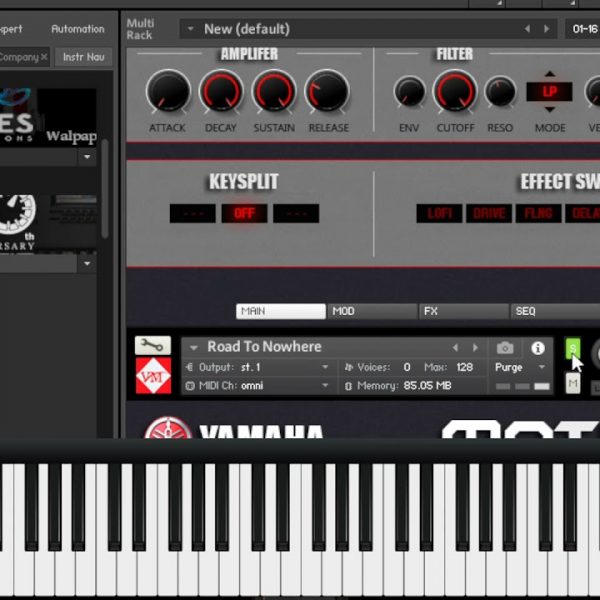Enable the LOFI effect switch

pyautogui.click(x=439, y=213)
